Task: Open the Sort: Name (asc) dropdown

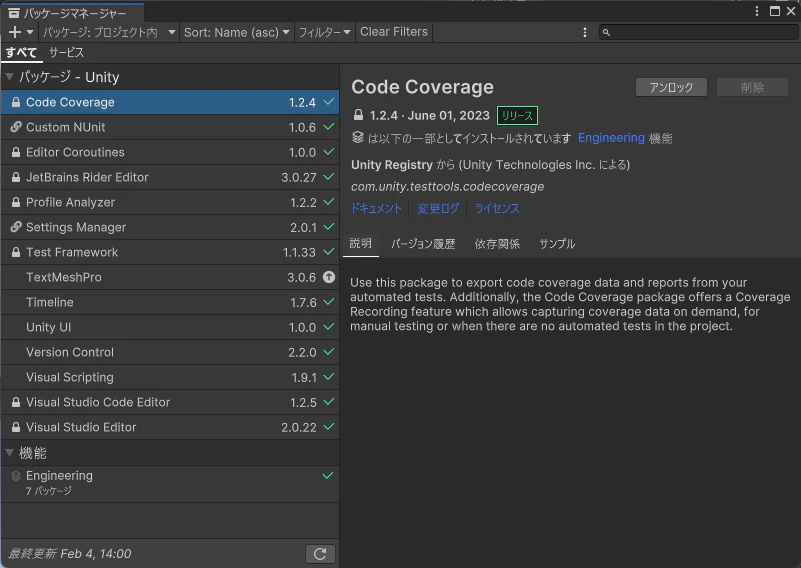Action: [x=237, y=32]
